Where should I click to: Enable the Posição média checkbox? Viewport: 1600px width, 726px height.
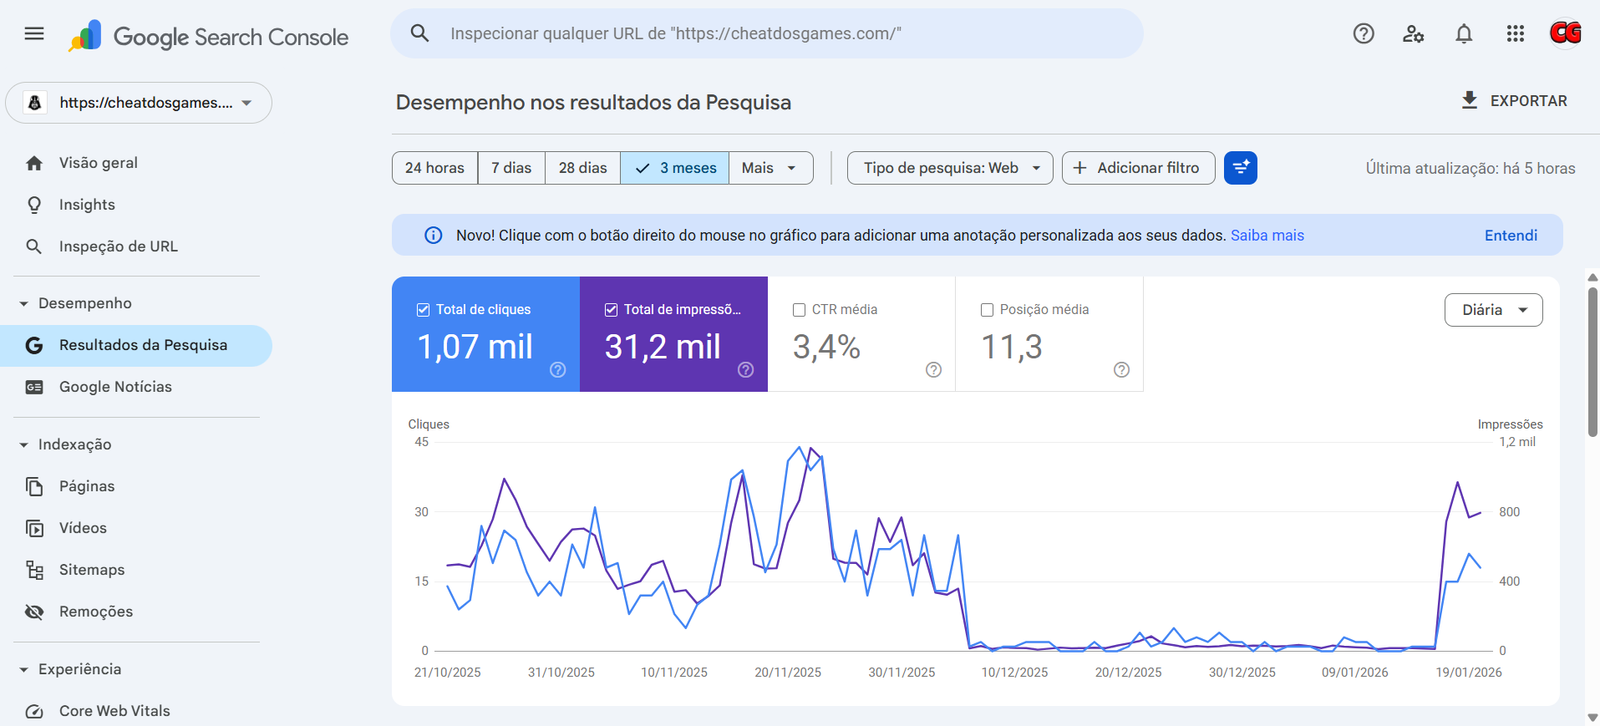(987, 310)
